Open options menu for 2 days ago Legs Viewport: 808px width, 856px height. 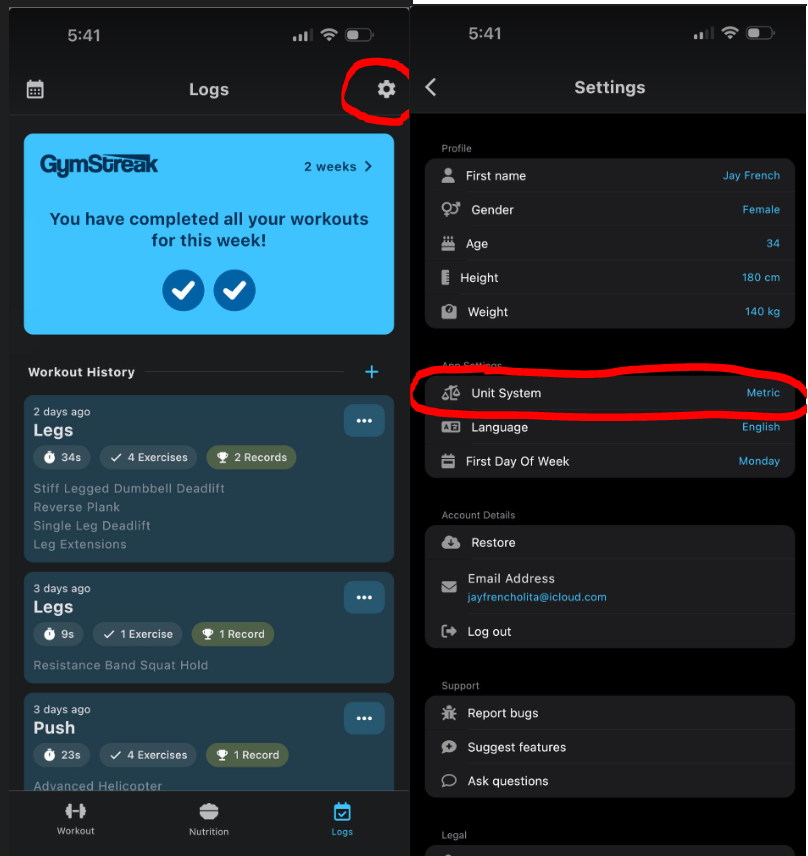[364, 421]
